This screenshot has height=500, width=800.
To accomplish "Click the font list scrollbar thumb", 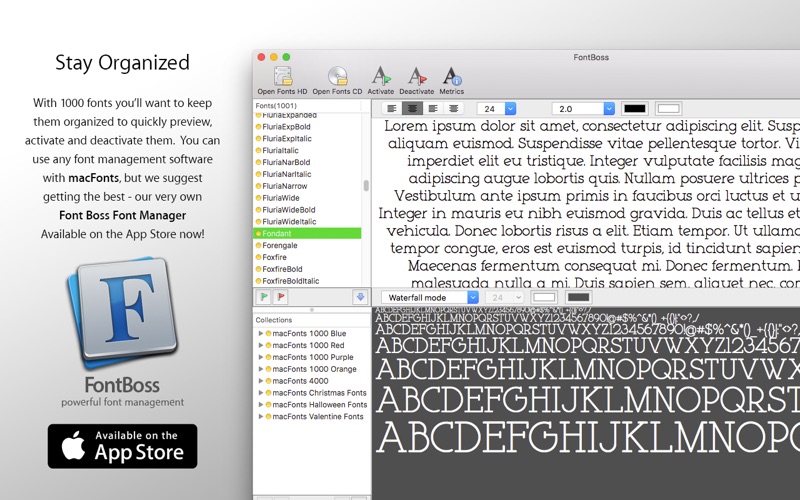I will [x=366, y=185].
